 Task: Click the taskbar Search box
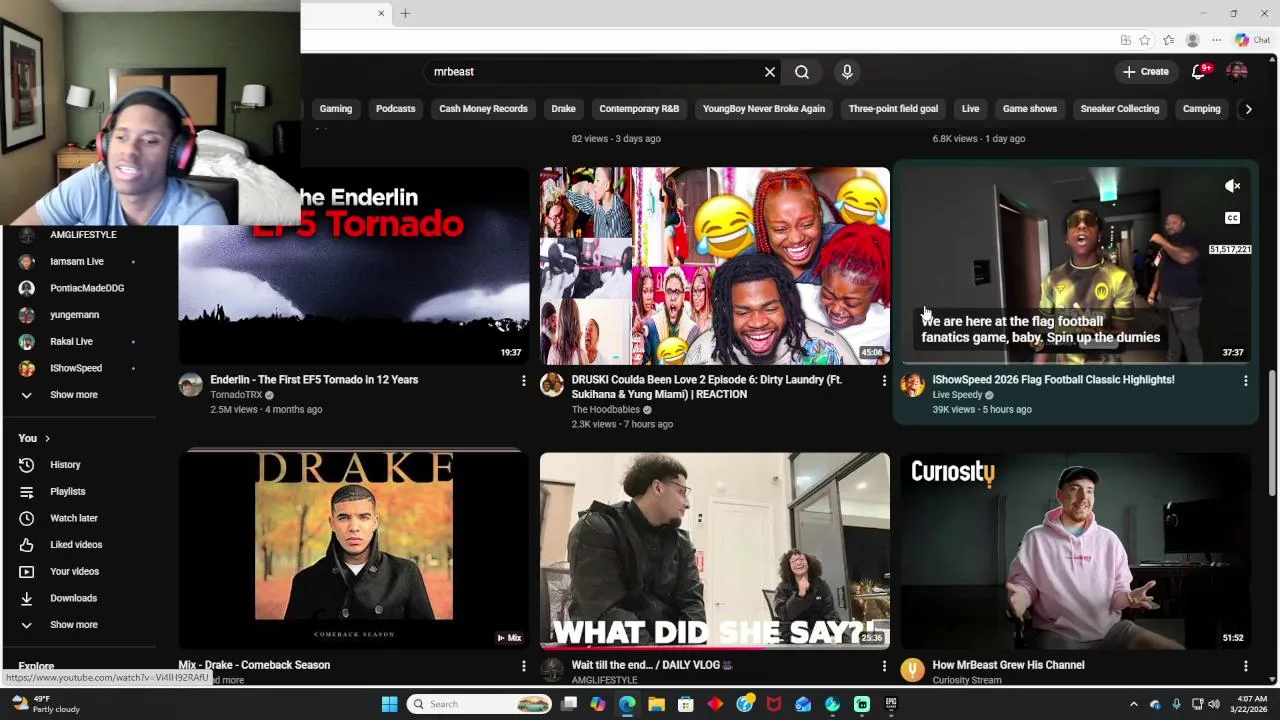(x=480, y=704)
